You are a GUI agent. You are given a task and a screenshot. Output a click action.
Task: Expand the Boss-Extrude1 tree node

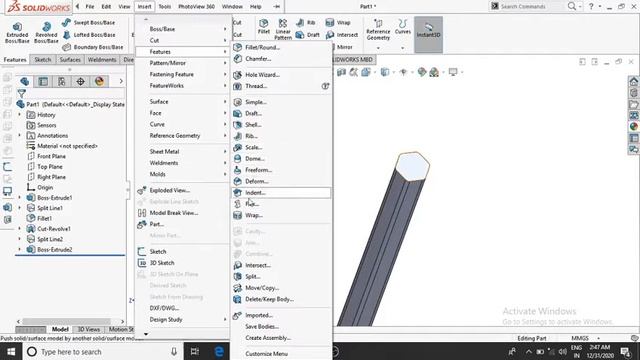[x=19, y=198]
